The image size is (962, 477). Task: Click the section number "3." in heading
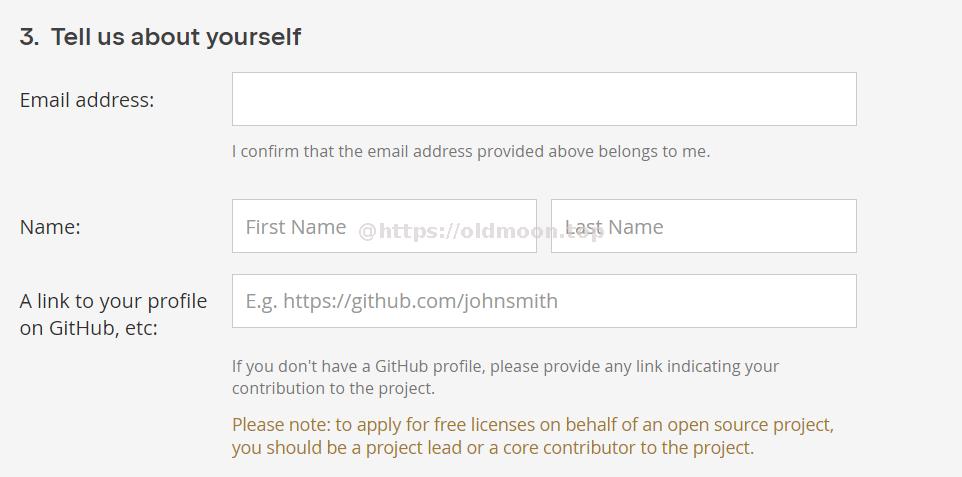pos(29,37)
